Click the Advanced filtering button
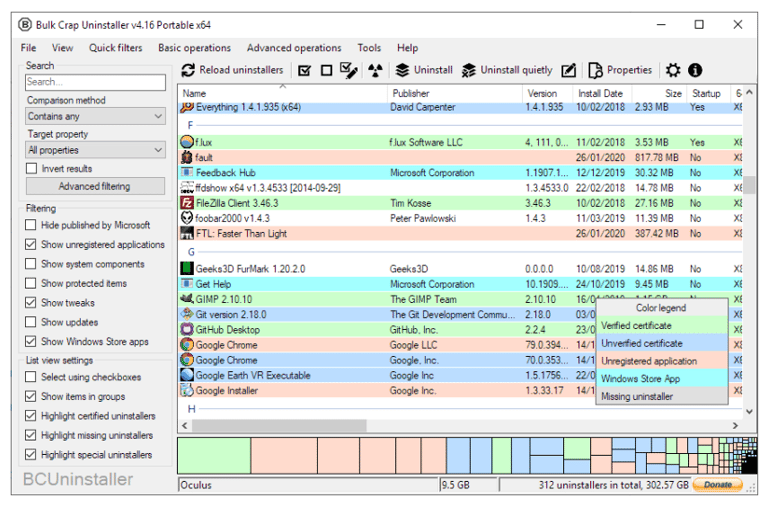The image size is (768, 507). click(95, 186)
